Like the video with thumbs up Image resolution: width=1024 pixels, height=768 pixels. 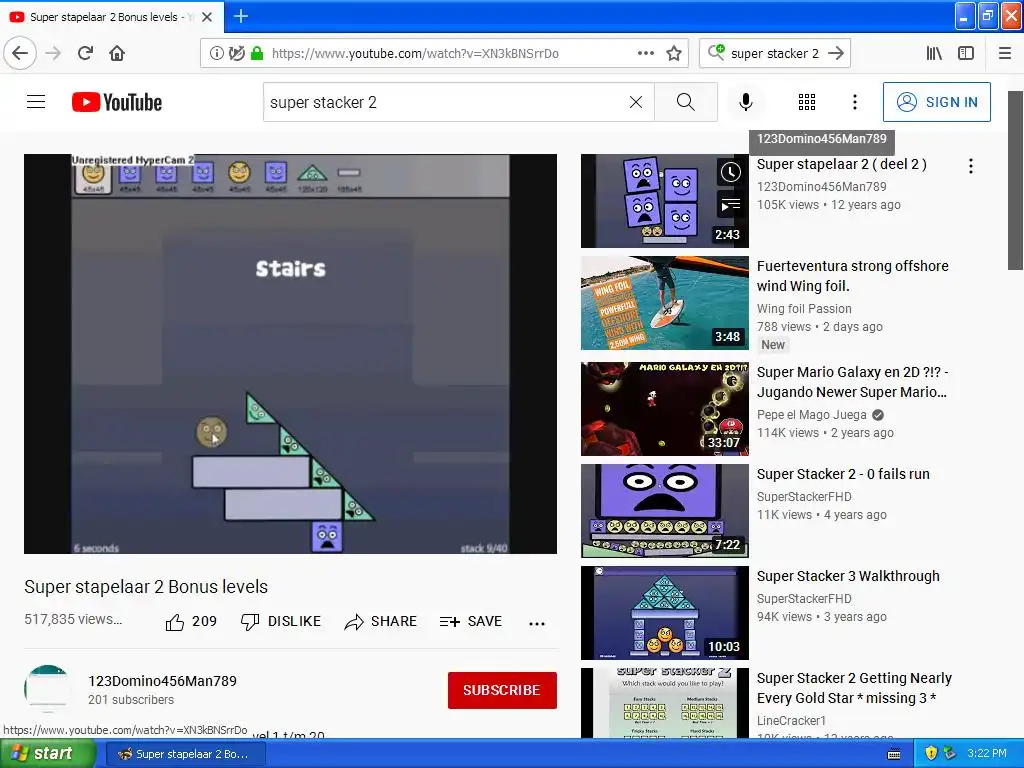tap(191, 622)
